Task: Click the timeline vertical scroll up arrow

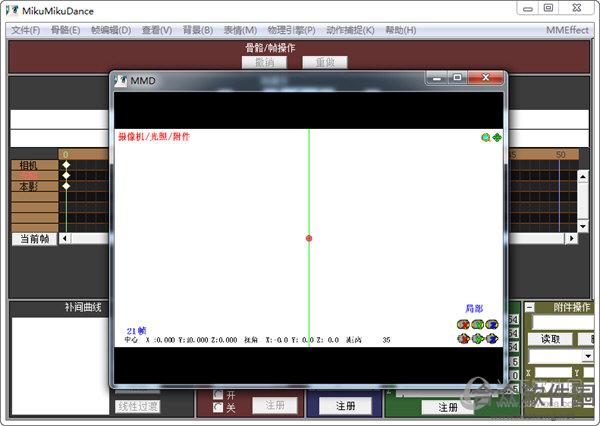Action: pyautogui.click(x=583, y=176)
